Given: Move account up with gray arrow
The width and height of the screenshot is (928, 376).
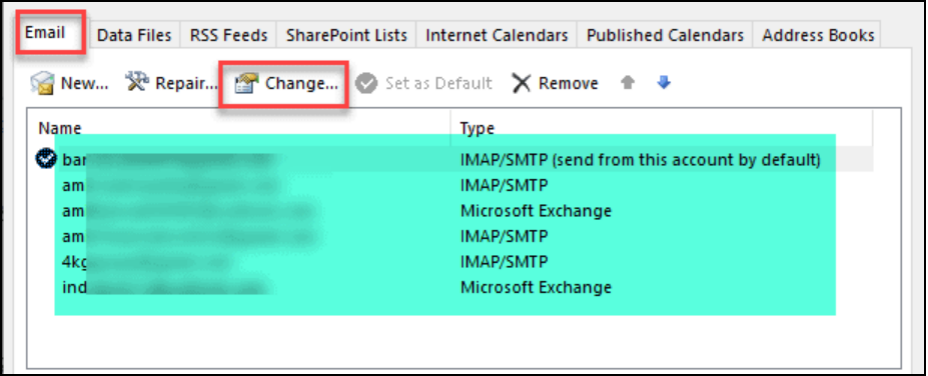Looking at the screenshot, I should click(627, 83).
